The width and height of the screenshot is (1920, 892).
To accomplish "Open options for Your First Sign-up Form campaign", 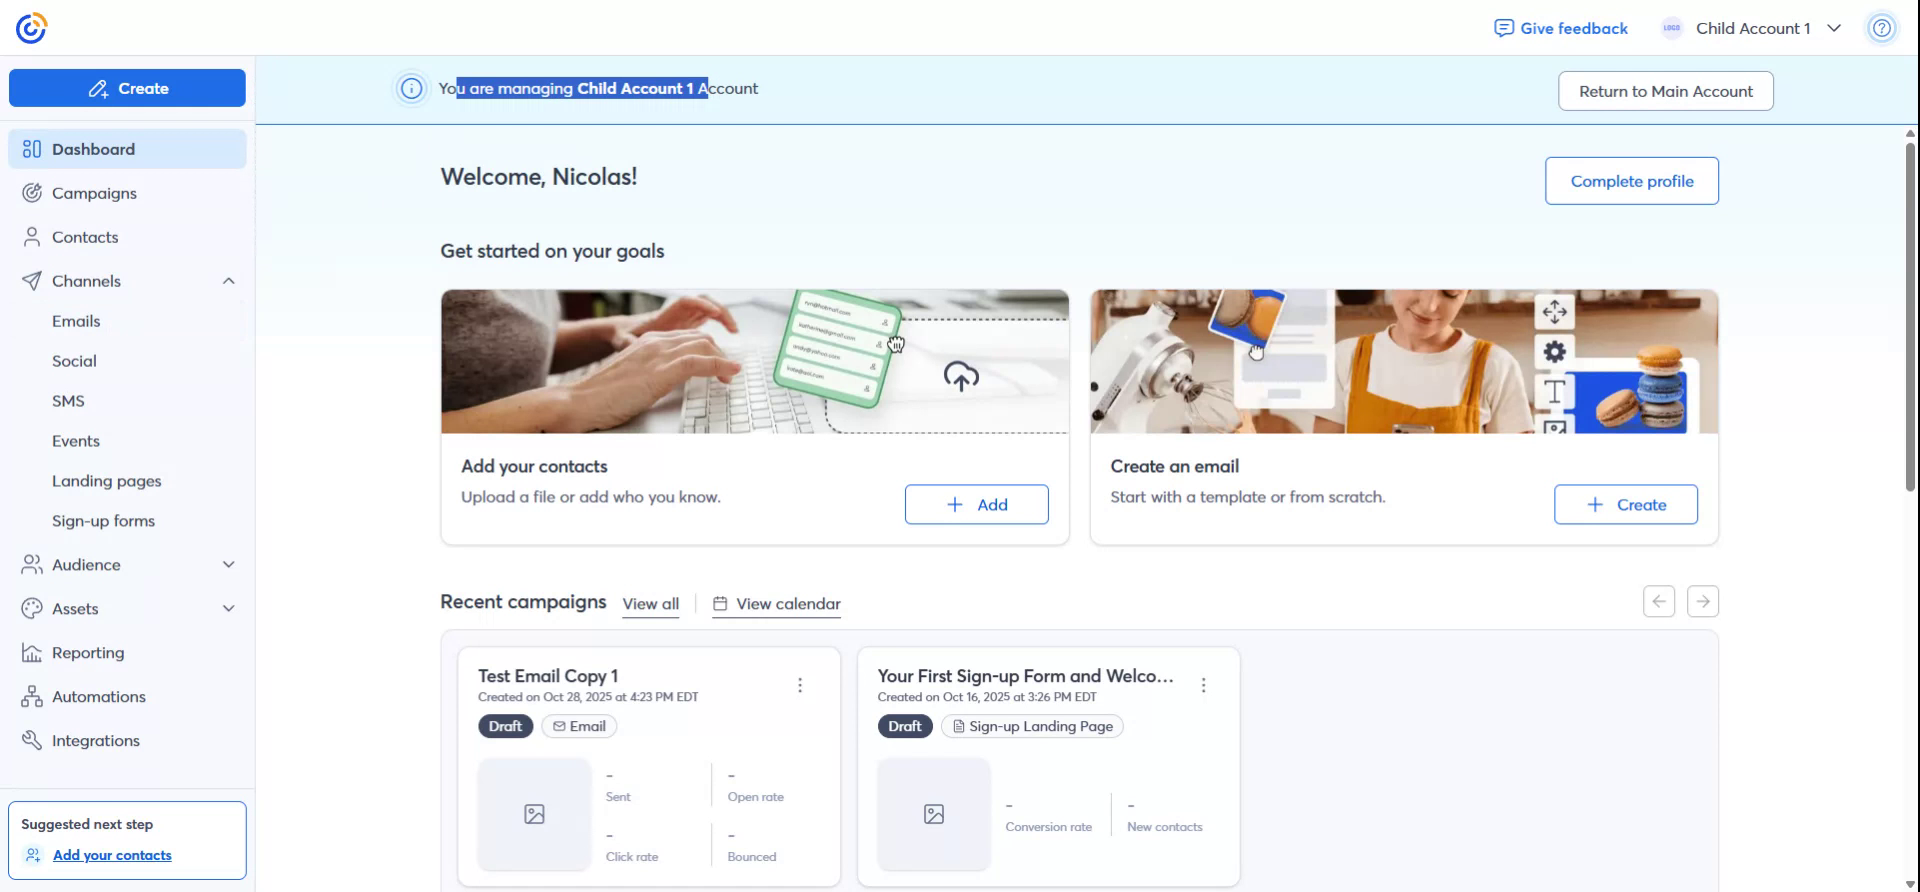I will 1203,685.
